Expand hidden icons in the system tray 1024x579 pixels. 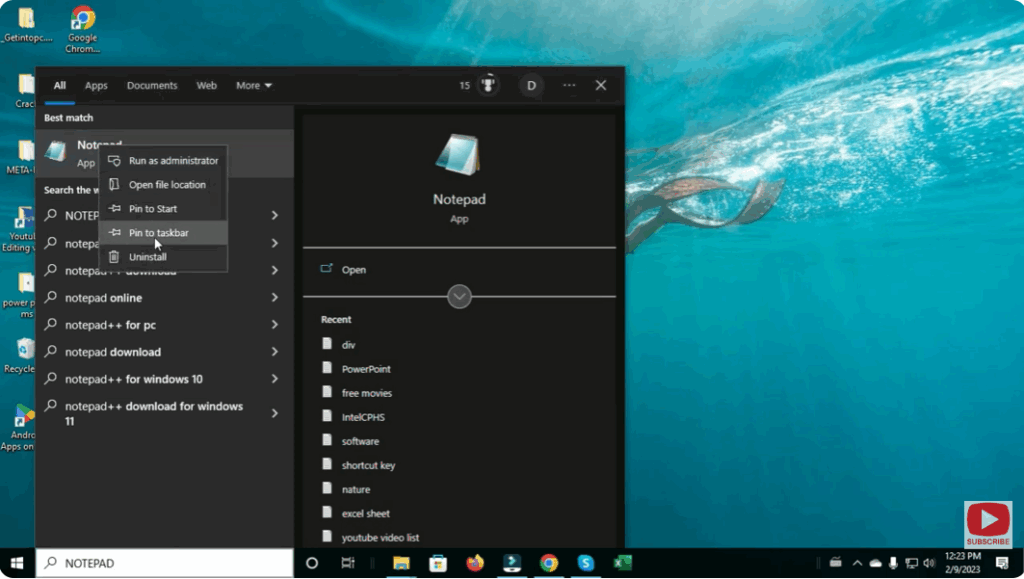tap(858, 563)
